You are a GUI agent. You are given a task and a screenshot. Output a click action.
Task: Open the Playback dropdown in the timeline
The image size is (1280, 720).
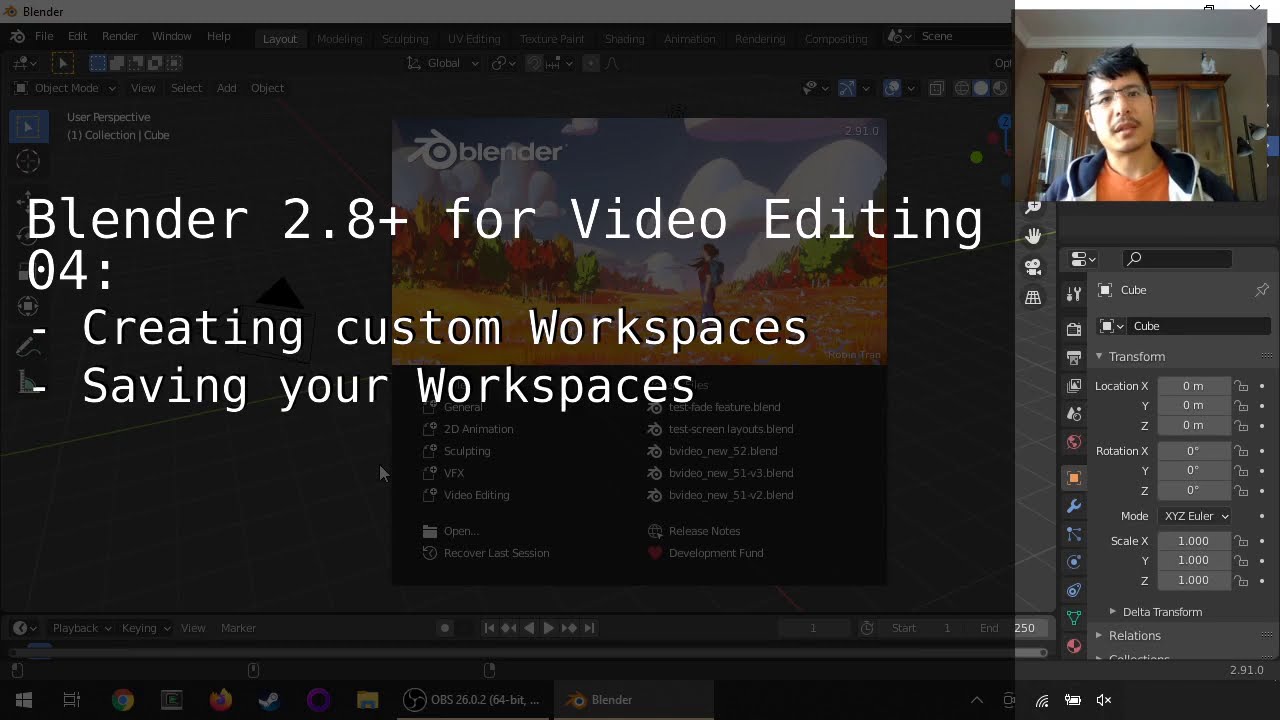point(83,628)
